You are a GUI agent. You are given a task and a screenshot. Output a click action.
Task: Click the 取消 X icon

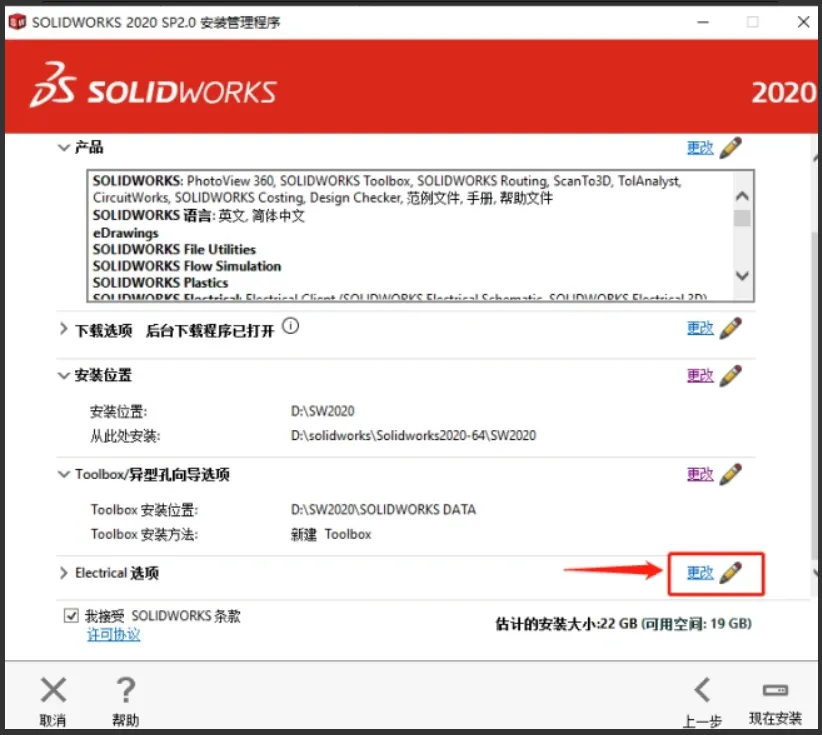(x=53, y=690)
